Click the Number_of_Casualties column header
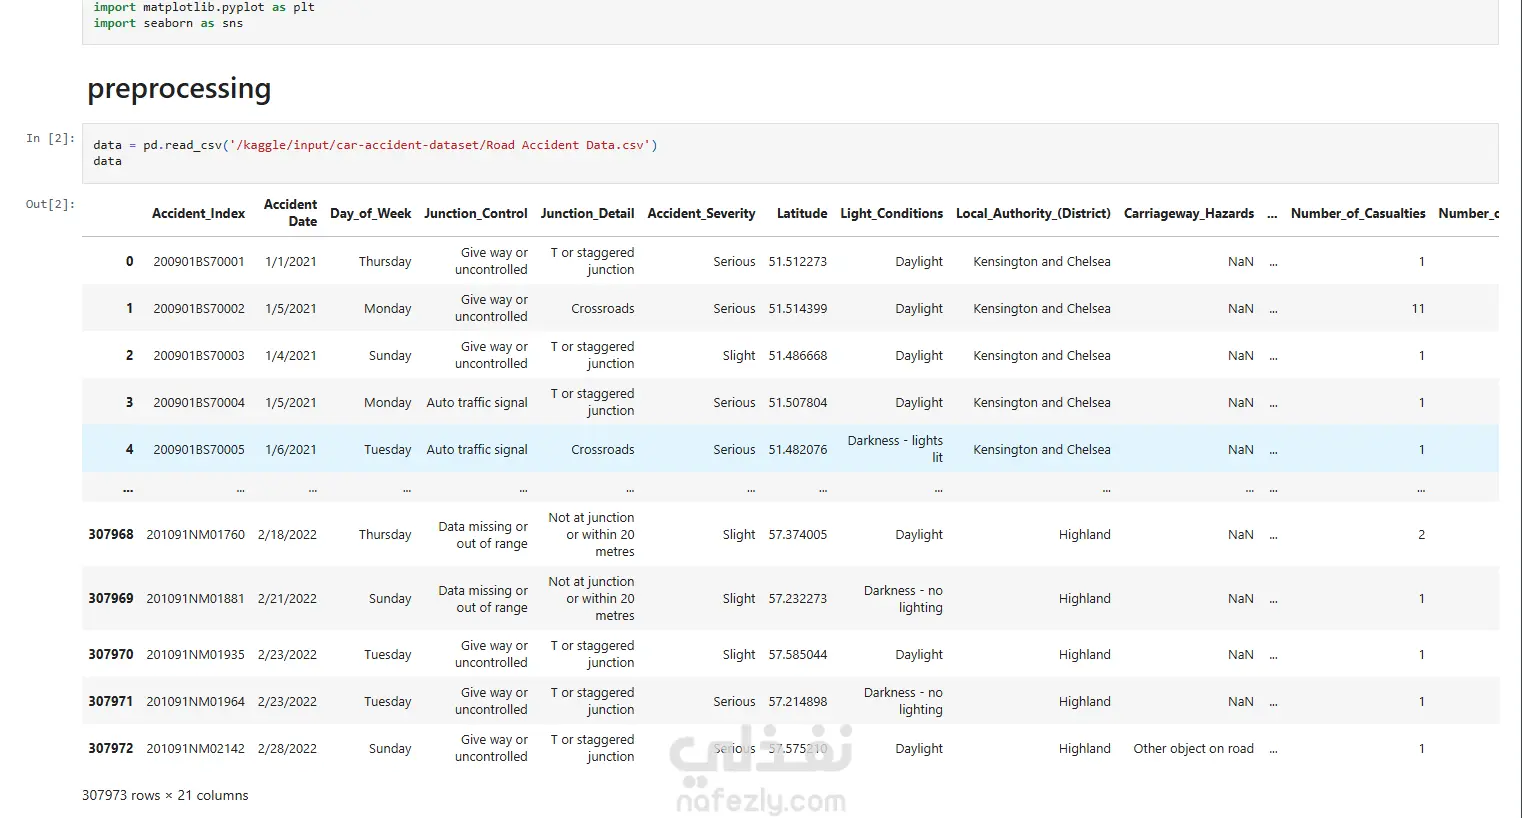 coord(1358,213)
